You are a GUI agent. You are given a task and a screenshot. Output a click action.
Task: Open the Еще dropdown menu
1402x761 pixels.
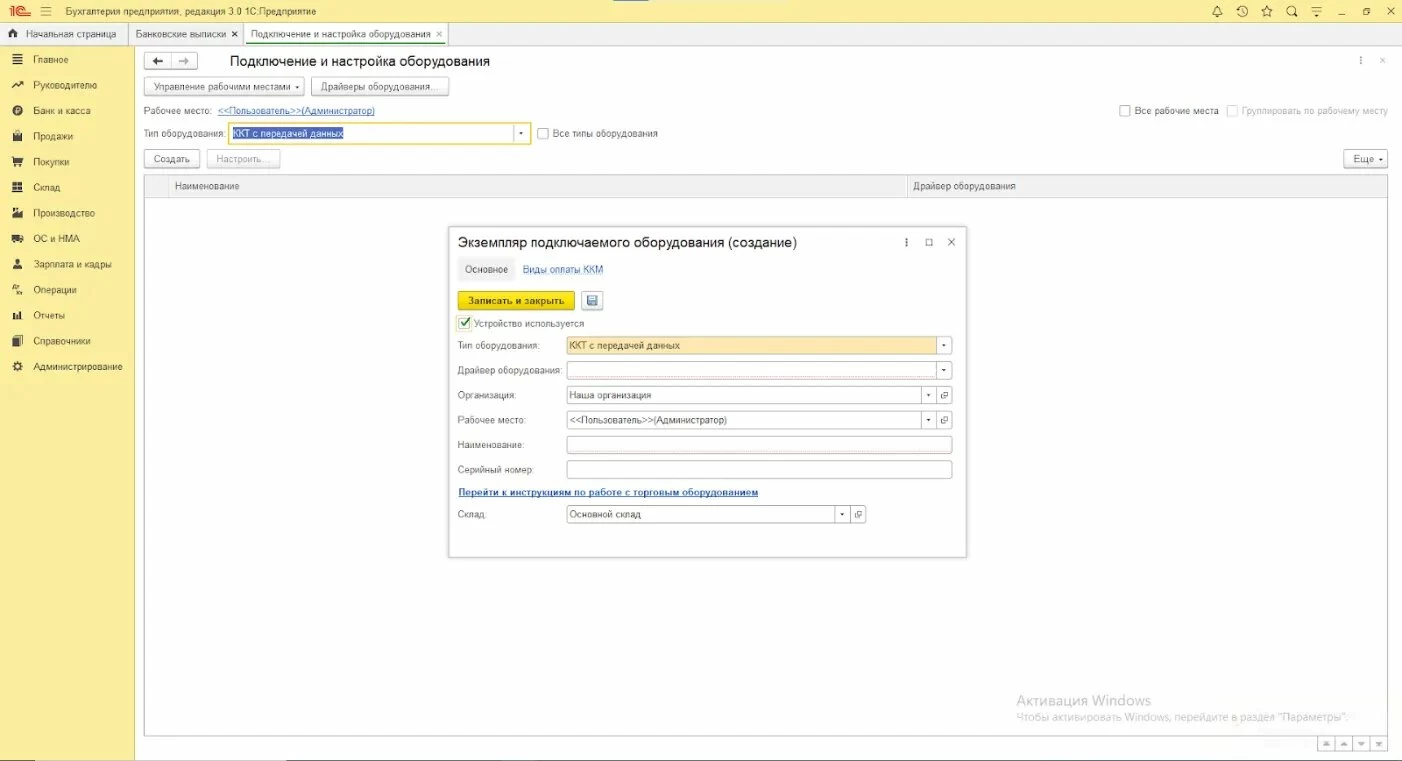point(1365,159)
